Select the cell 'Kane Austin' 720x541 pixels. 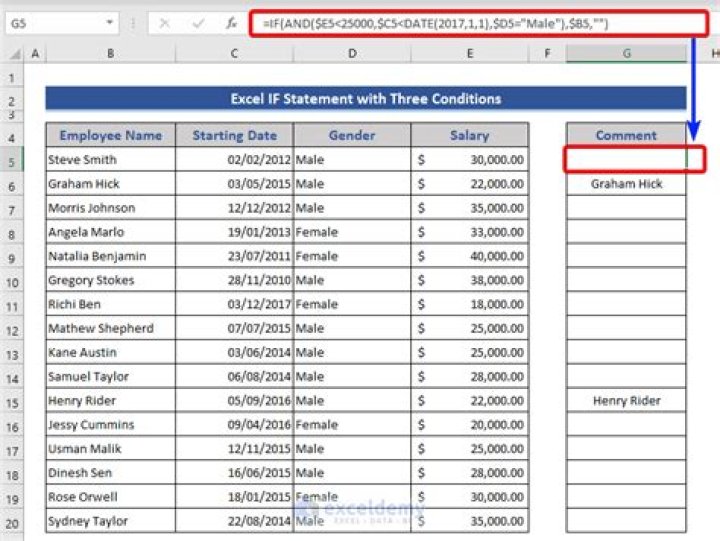tap(111, 352)
